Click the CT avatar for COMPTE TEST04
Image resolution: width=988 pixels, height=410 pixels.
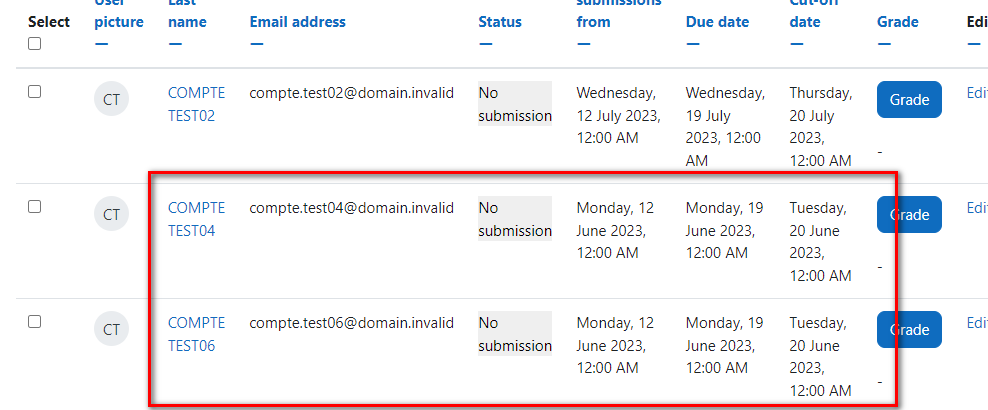112,215
